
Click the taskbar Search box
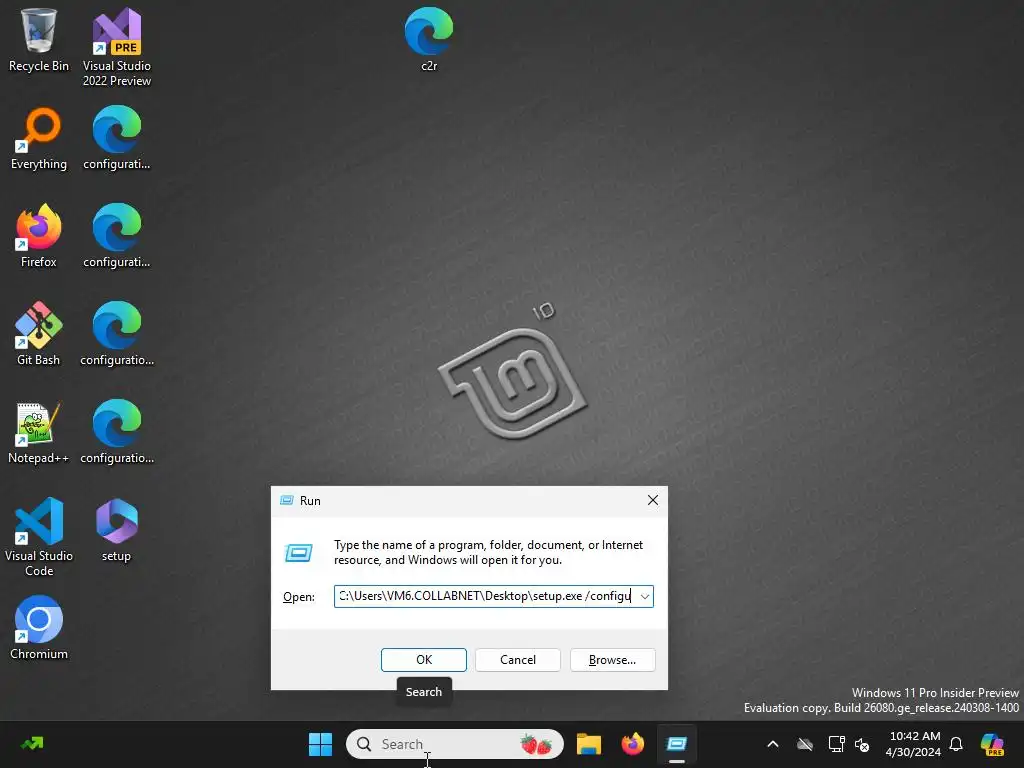pos(455,744)
